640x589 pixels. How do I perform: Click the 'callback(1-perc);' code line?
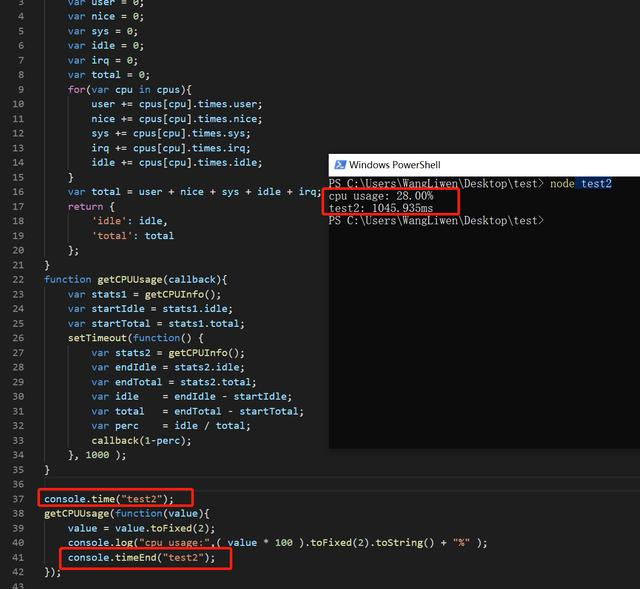coord(141,440)
